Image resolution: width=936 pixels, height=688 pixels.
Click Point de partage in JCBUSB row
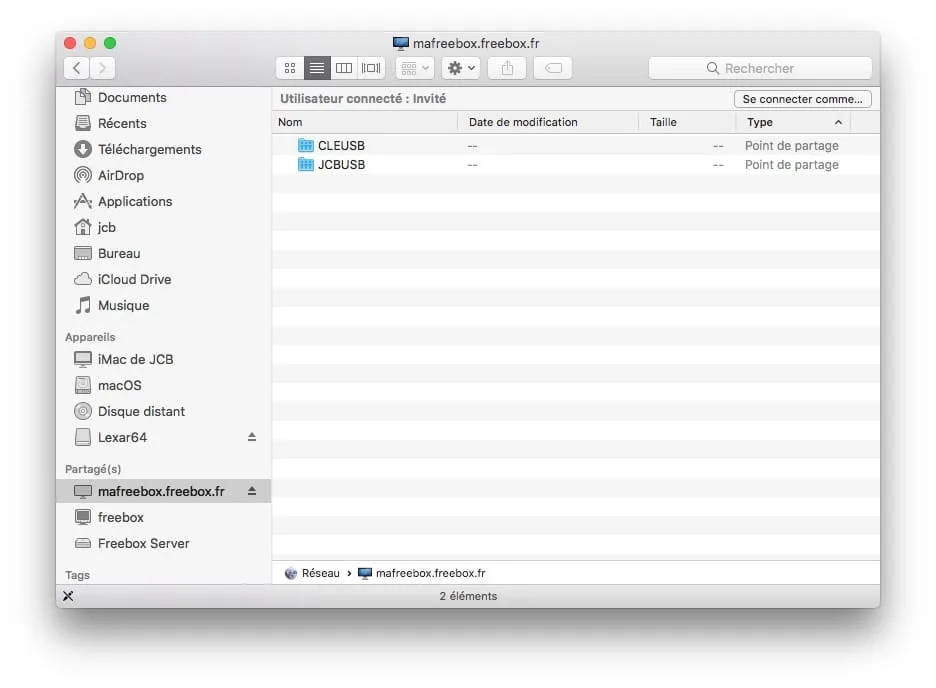792,165
